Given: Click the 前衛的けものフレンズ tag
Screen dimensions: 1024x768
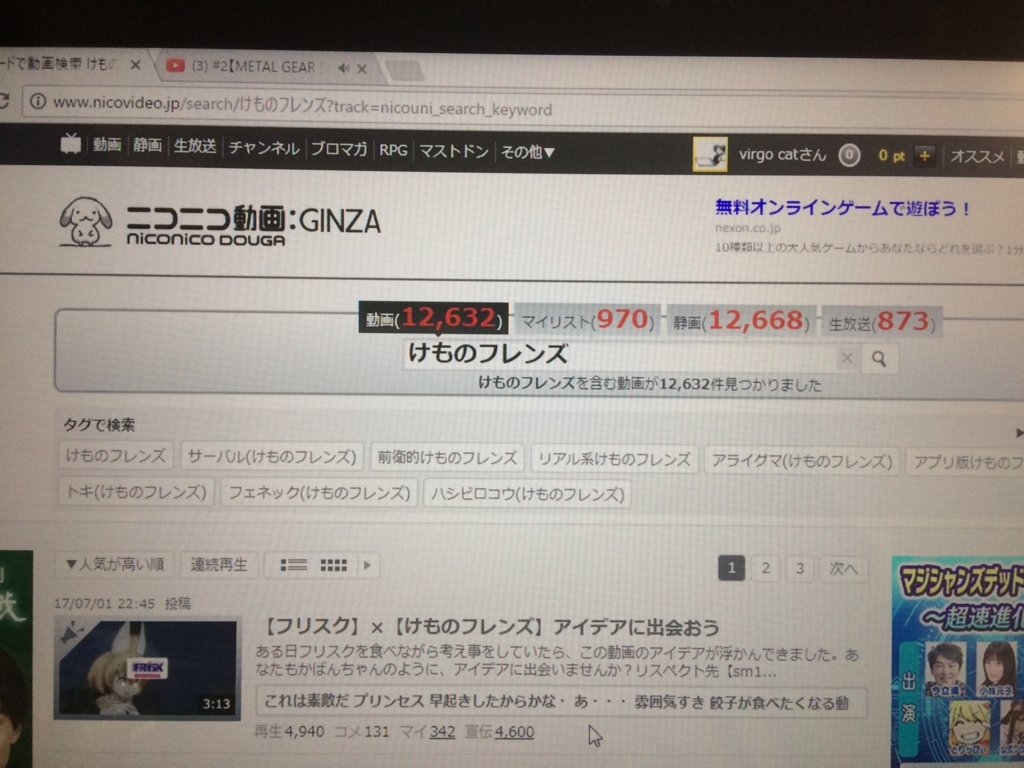Looking at the screenshot, I should pos(447,458).
